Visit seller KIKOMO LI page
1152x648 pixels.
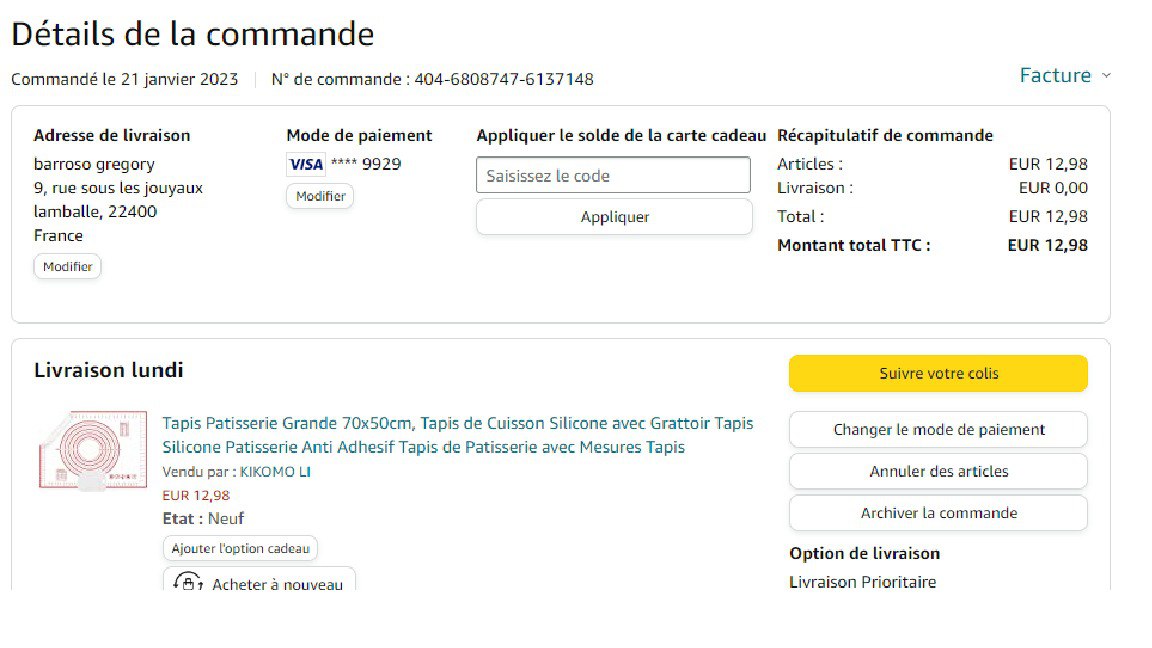[x=275, y=472]
